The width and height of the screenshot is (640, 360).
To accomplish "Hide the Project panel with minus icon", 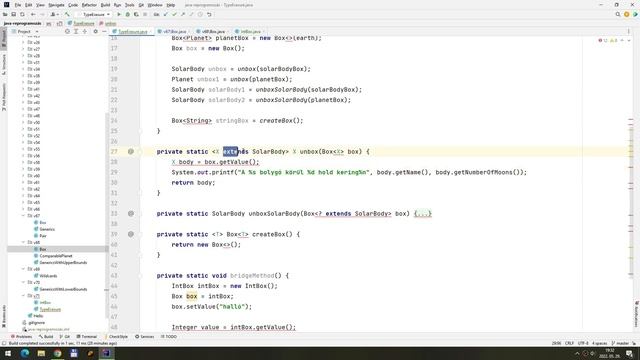I will coord(104,31).
